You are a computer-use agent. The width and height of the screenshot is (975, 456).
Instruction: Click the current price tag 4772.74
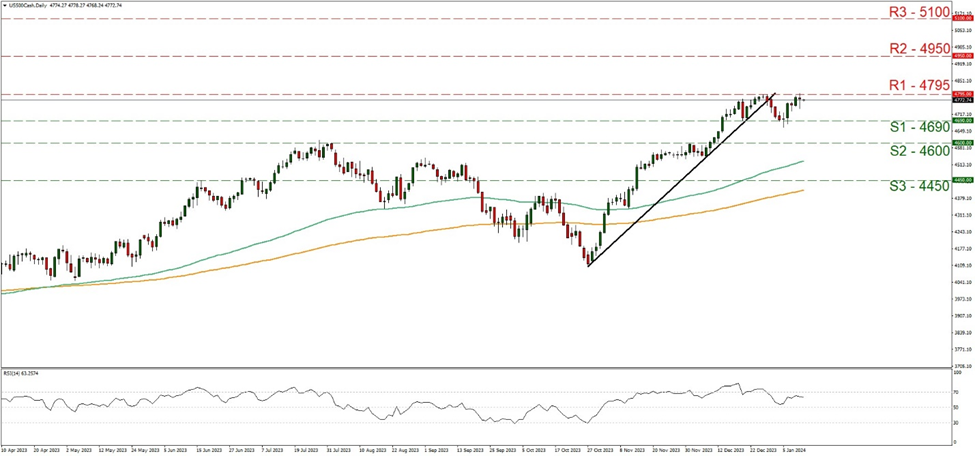[961, 100]
